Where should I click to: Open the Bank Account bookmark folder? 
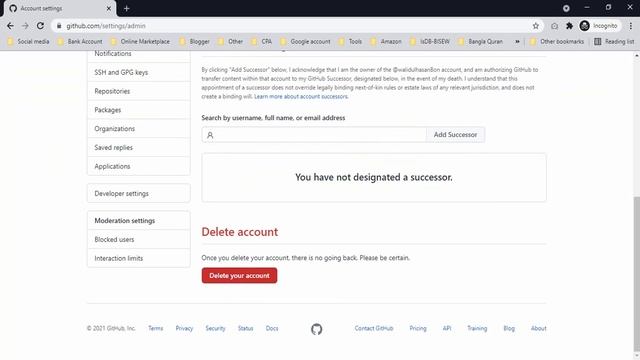80,42
